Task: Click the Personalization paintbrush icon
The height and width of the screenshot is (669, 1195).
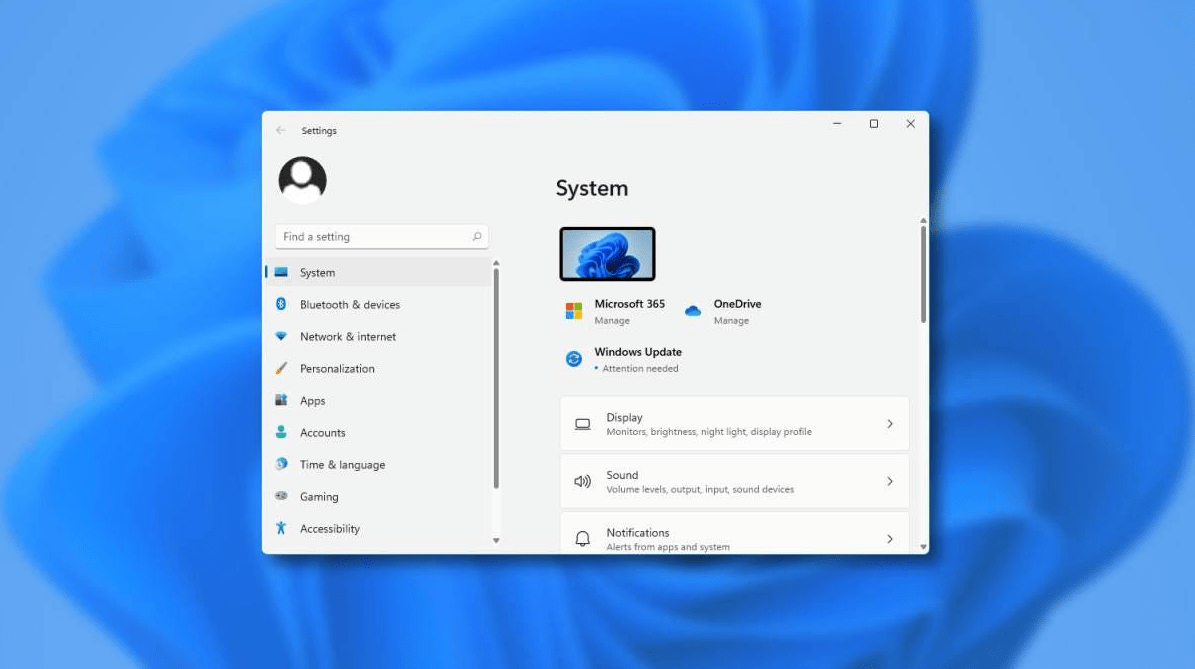Action: coord(281,368)
